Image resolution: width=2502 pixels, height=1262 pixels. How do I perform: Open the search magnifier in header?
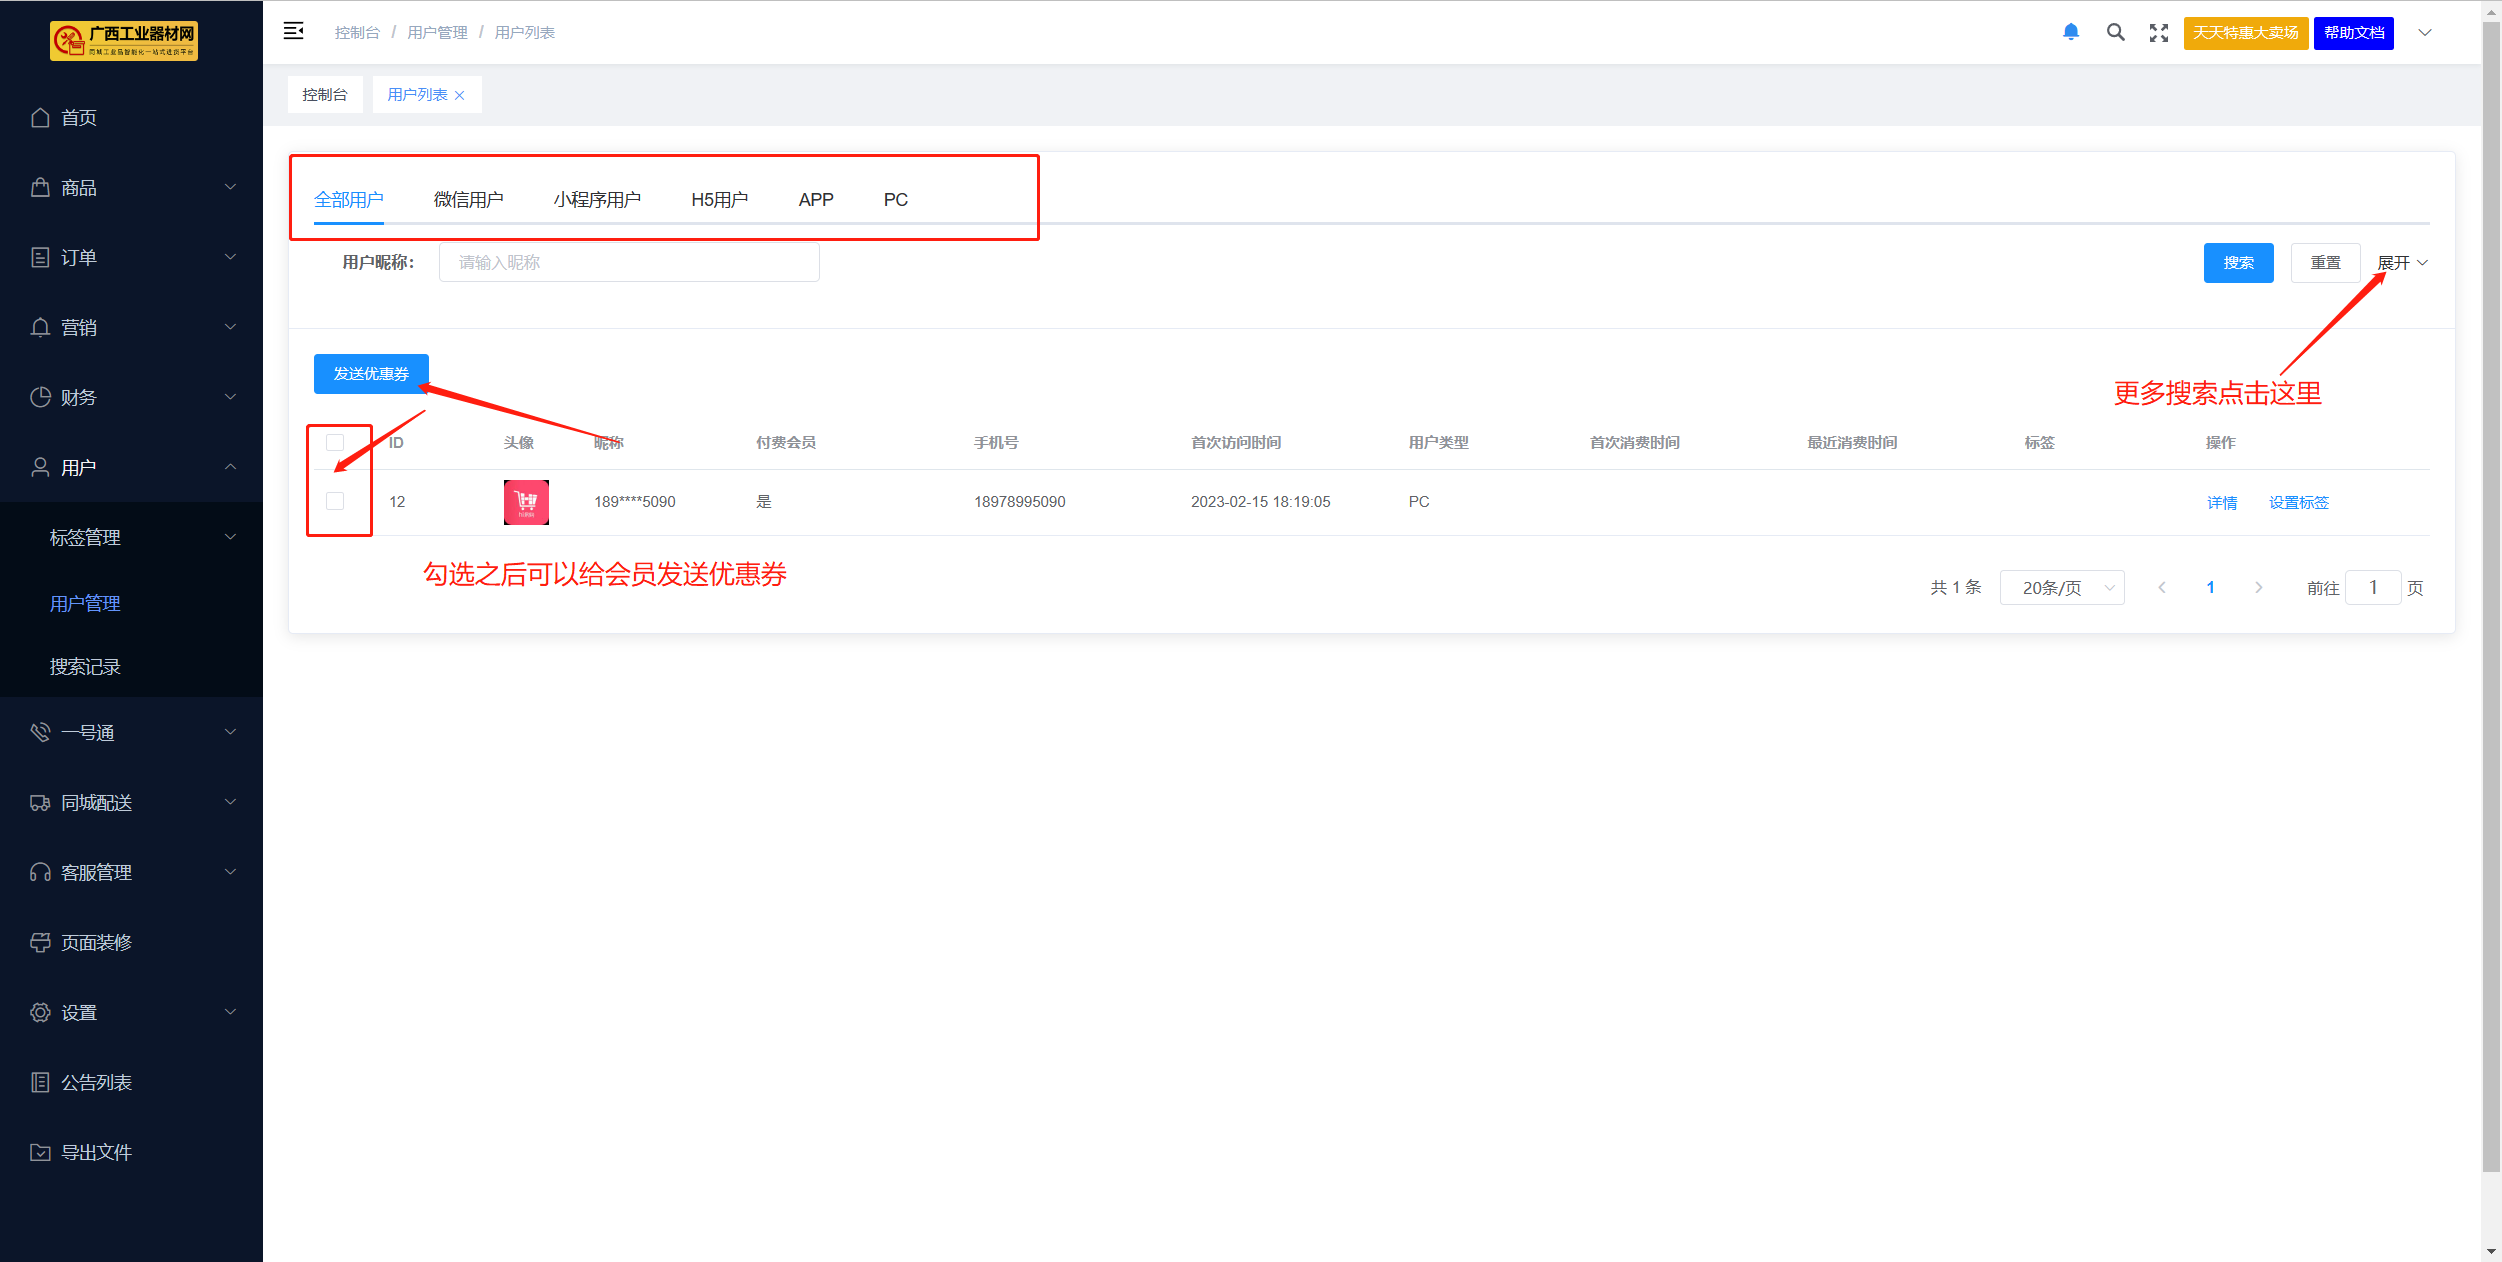point(2115,32)
